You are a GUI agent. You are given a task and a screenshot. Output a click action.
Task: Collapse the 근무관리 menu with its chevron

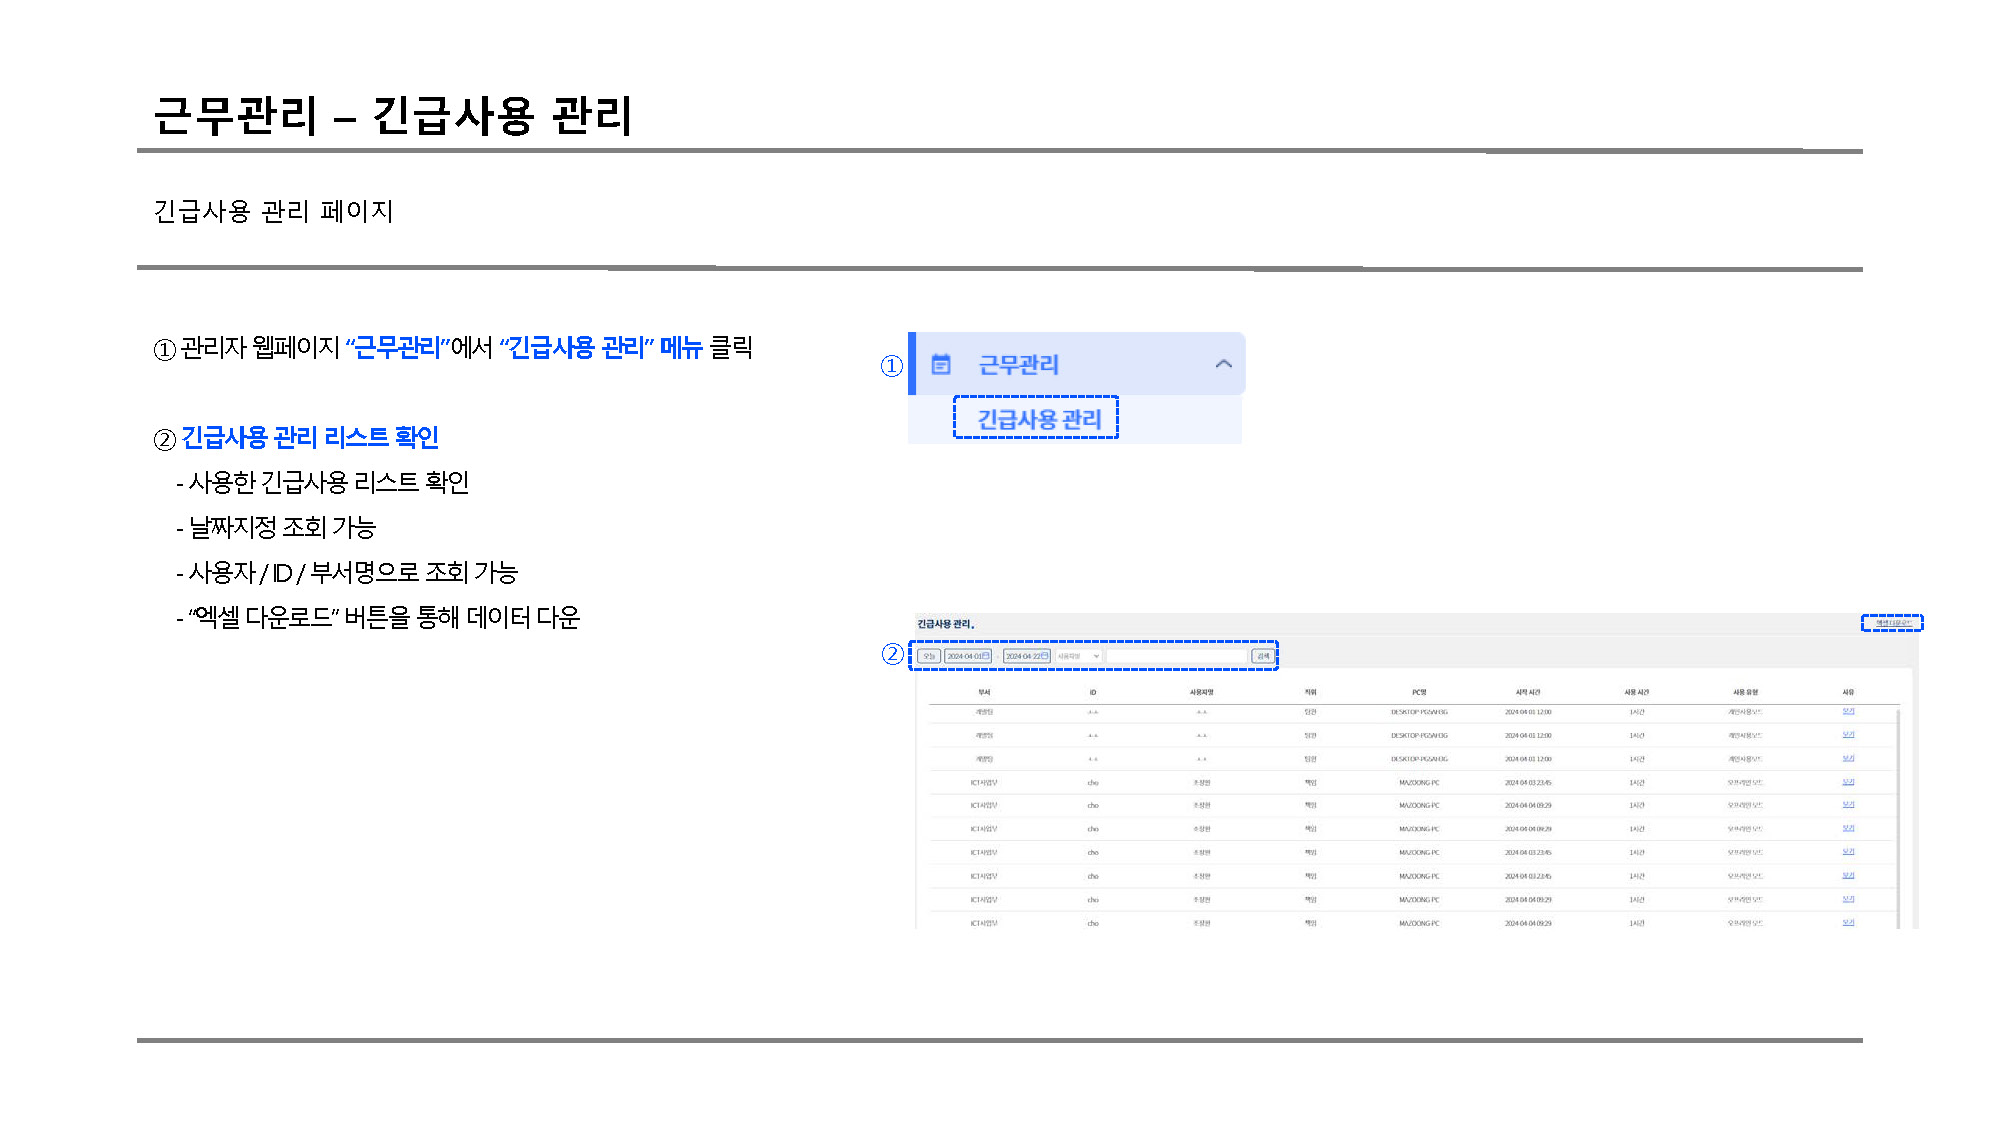(1223, 364)
